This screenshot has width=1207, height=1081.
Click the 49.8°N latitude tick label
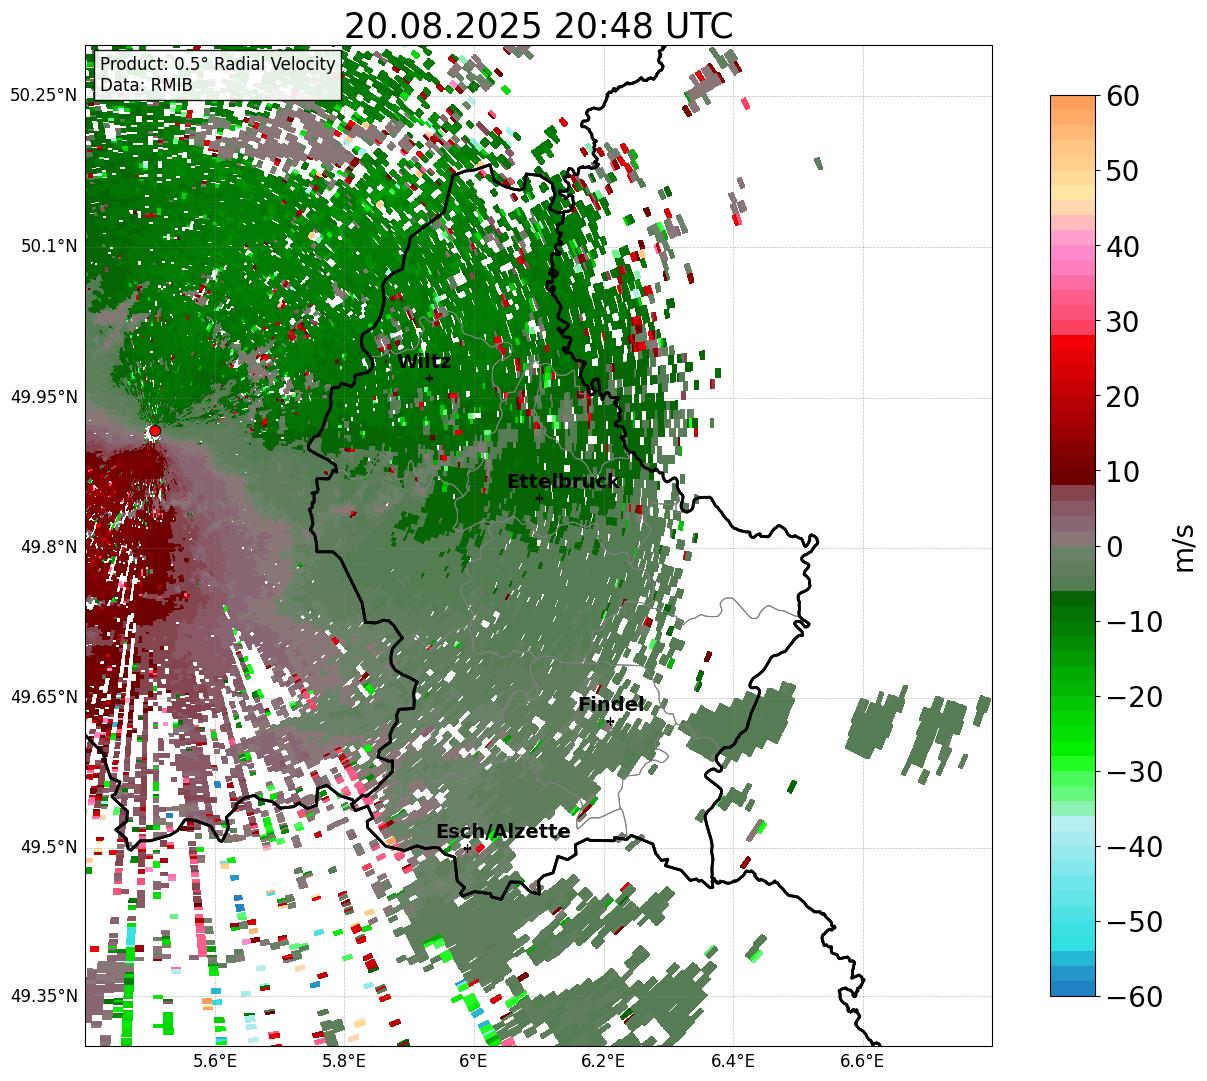pos(47,547)
